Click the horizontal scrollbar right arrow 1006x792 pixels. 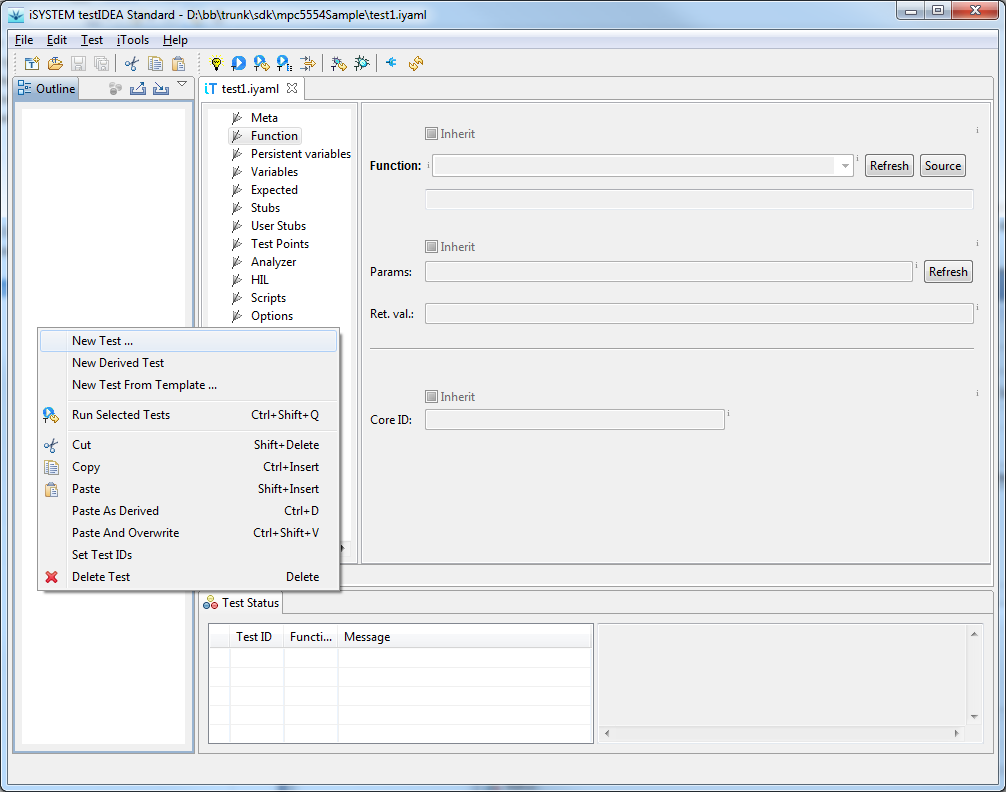(x=956, y=733)
